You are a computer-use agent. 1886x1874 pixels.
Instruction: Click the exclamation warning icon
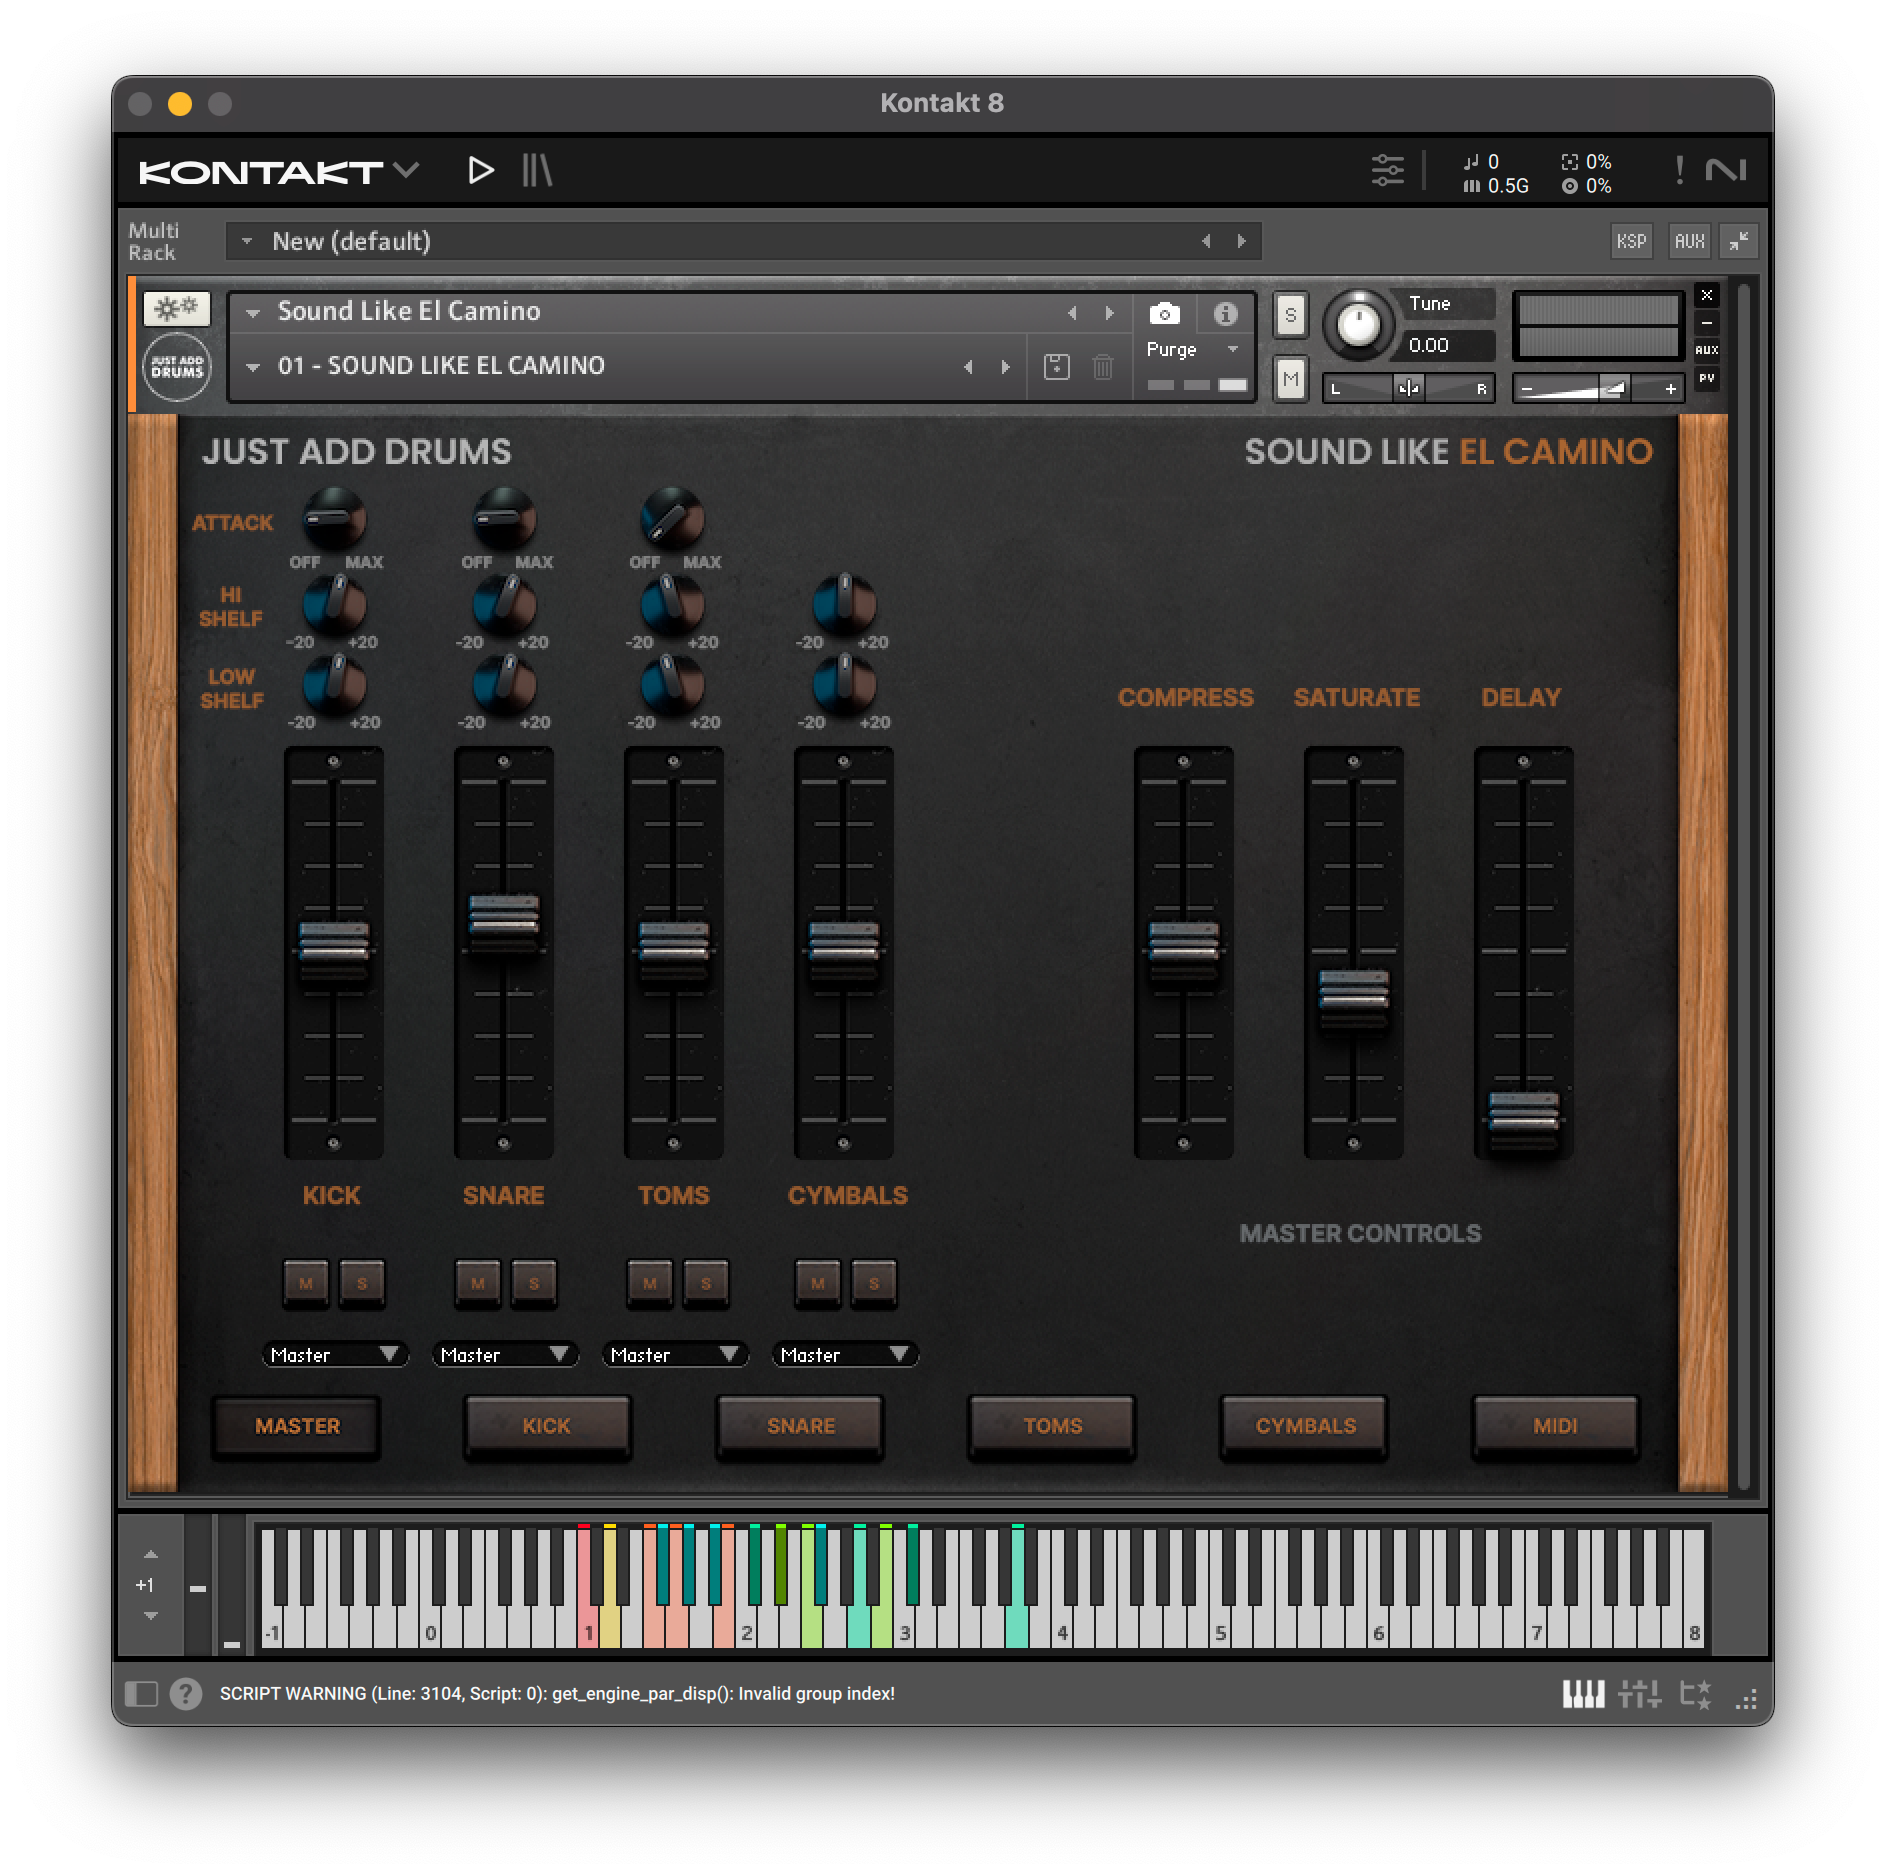tap(1679, 171)
